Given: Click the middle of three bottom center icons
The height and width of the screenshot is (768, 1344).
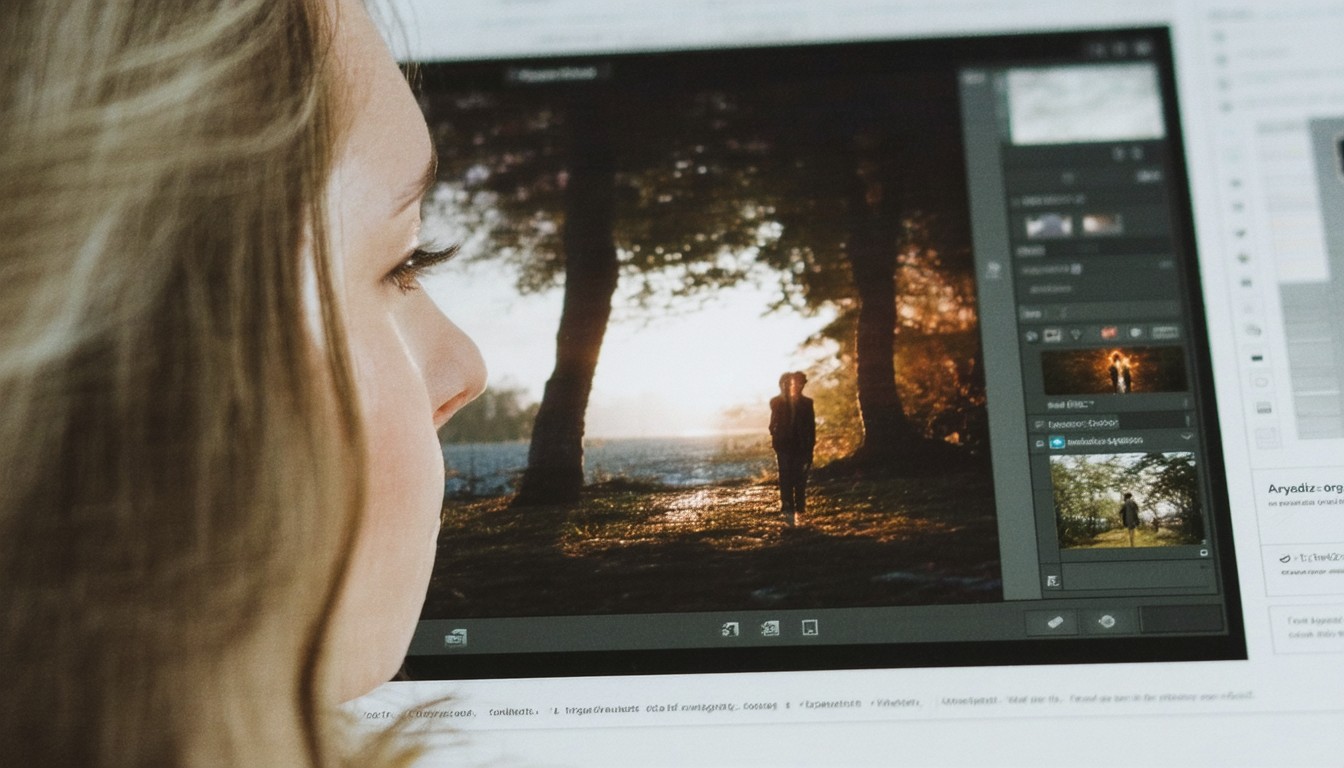Looking at the screenshot, I should (x=769, y=628).
